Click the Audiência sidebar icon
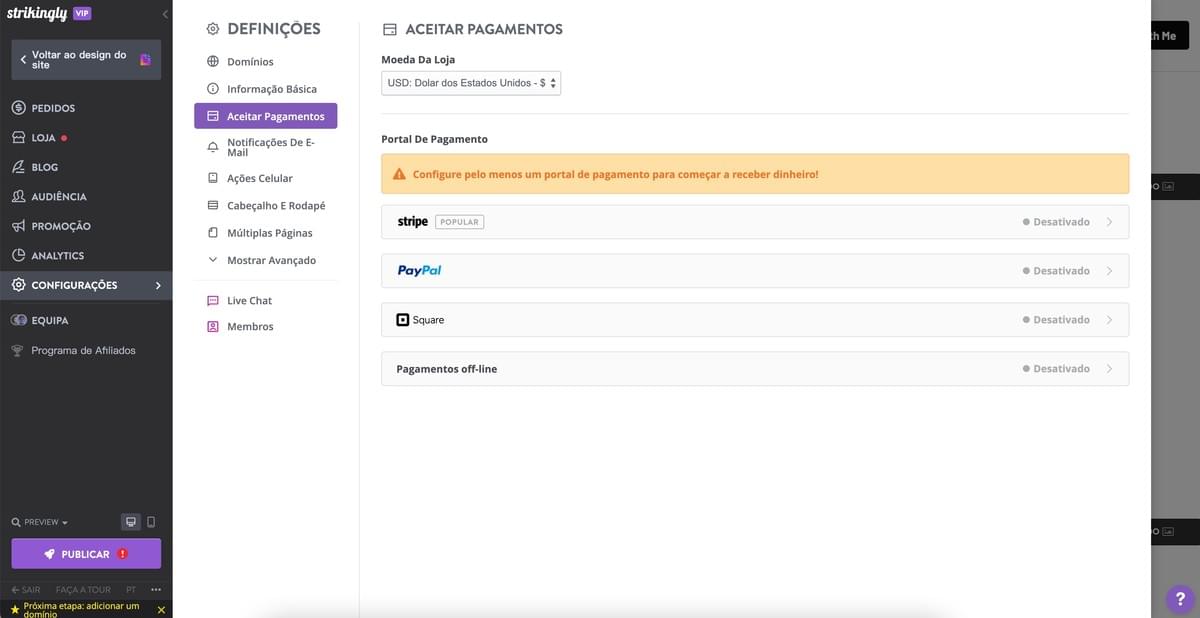The image size is (1200, 618). [x=18, y=196]
